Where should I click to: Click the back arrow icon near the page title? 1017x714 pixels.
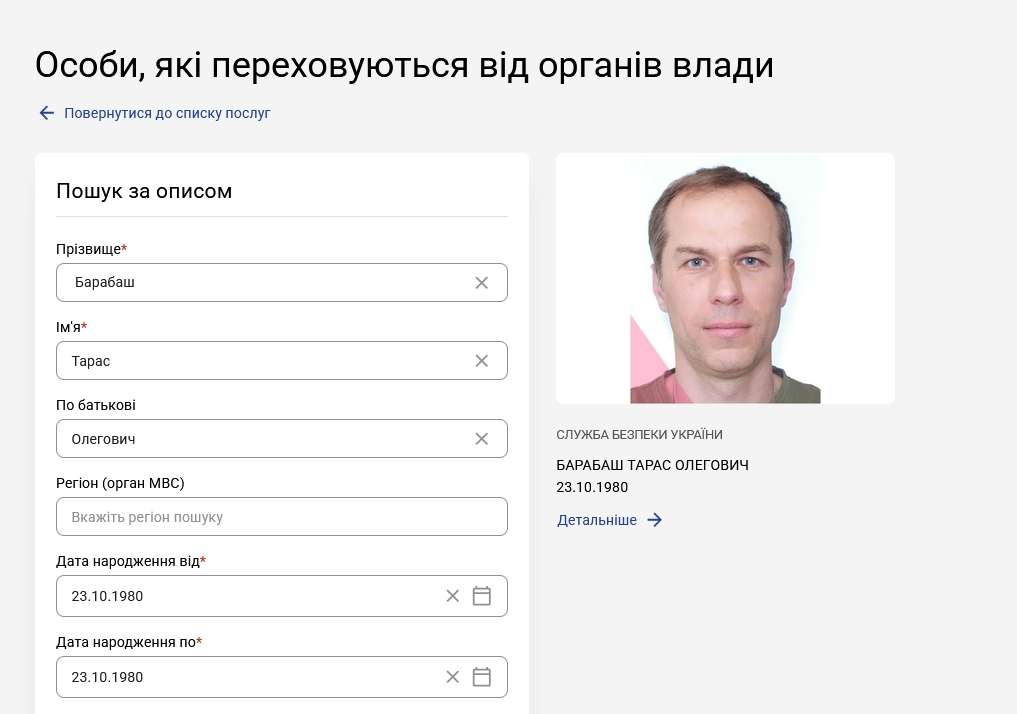point(47,113)
